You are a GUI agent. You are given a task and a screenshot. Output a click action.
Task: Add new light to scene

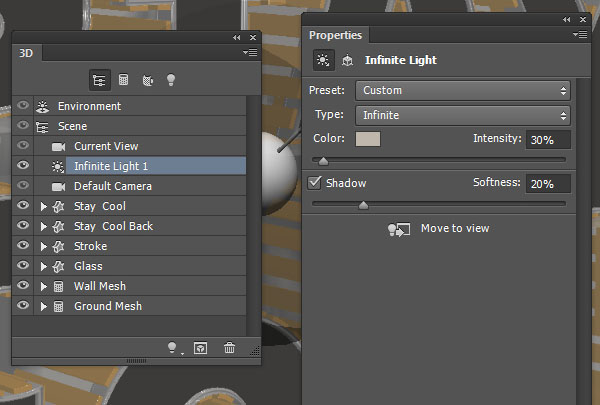(173, 347)
